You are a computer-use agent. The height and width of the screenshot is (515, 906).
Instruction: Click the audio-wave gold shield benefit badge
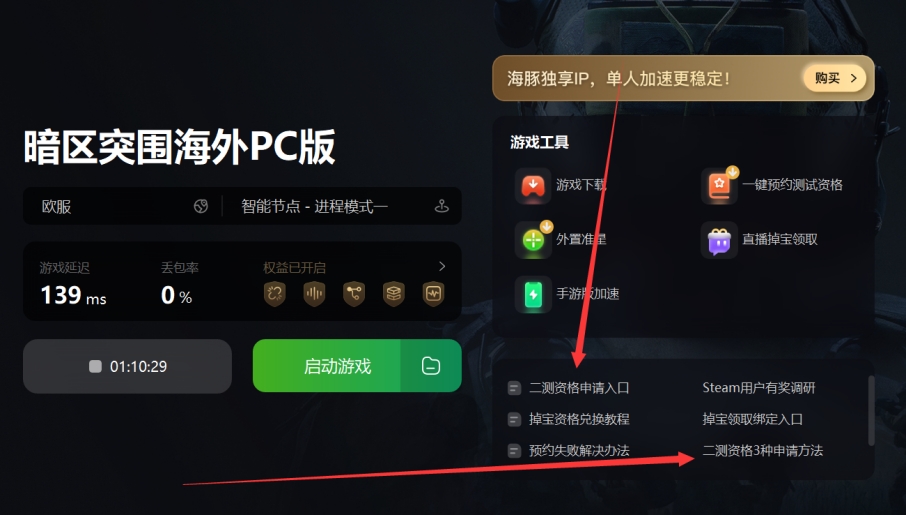pyautogui.click(x=314, y=294)
